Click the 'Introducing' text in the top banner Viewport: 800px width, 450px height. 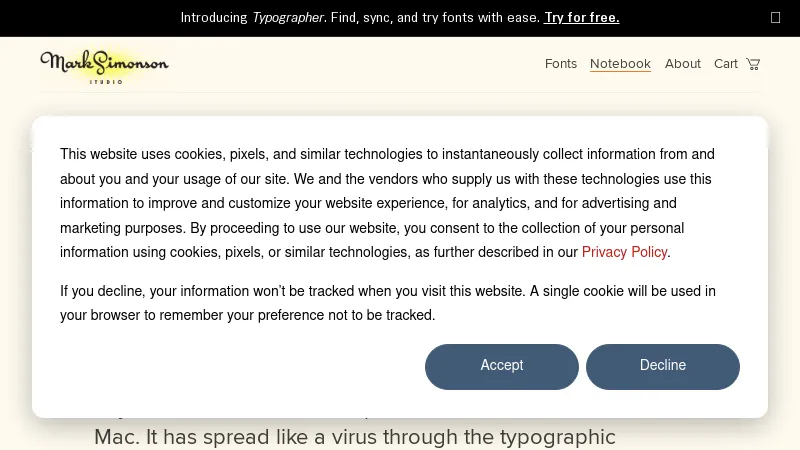tap(214, 17)
